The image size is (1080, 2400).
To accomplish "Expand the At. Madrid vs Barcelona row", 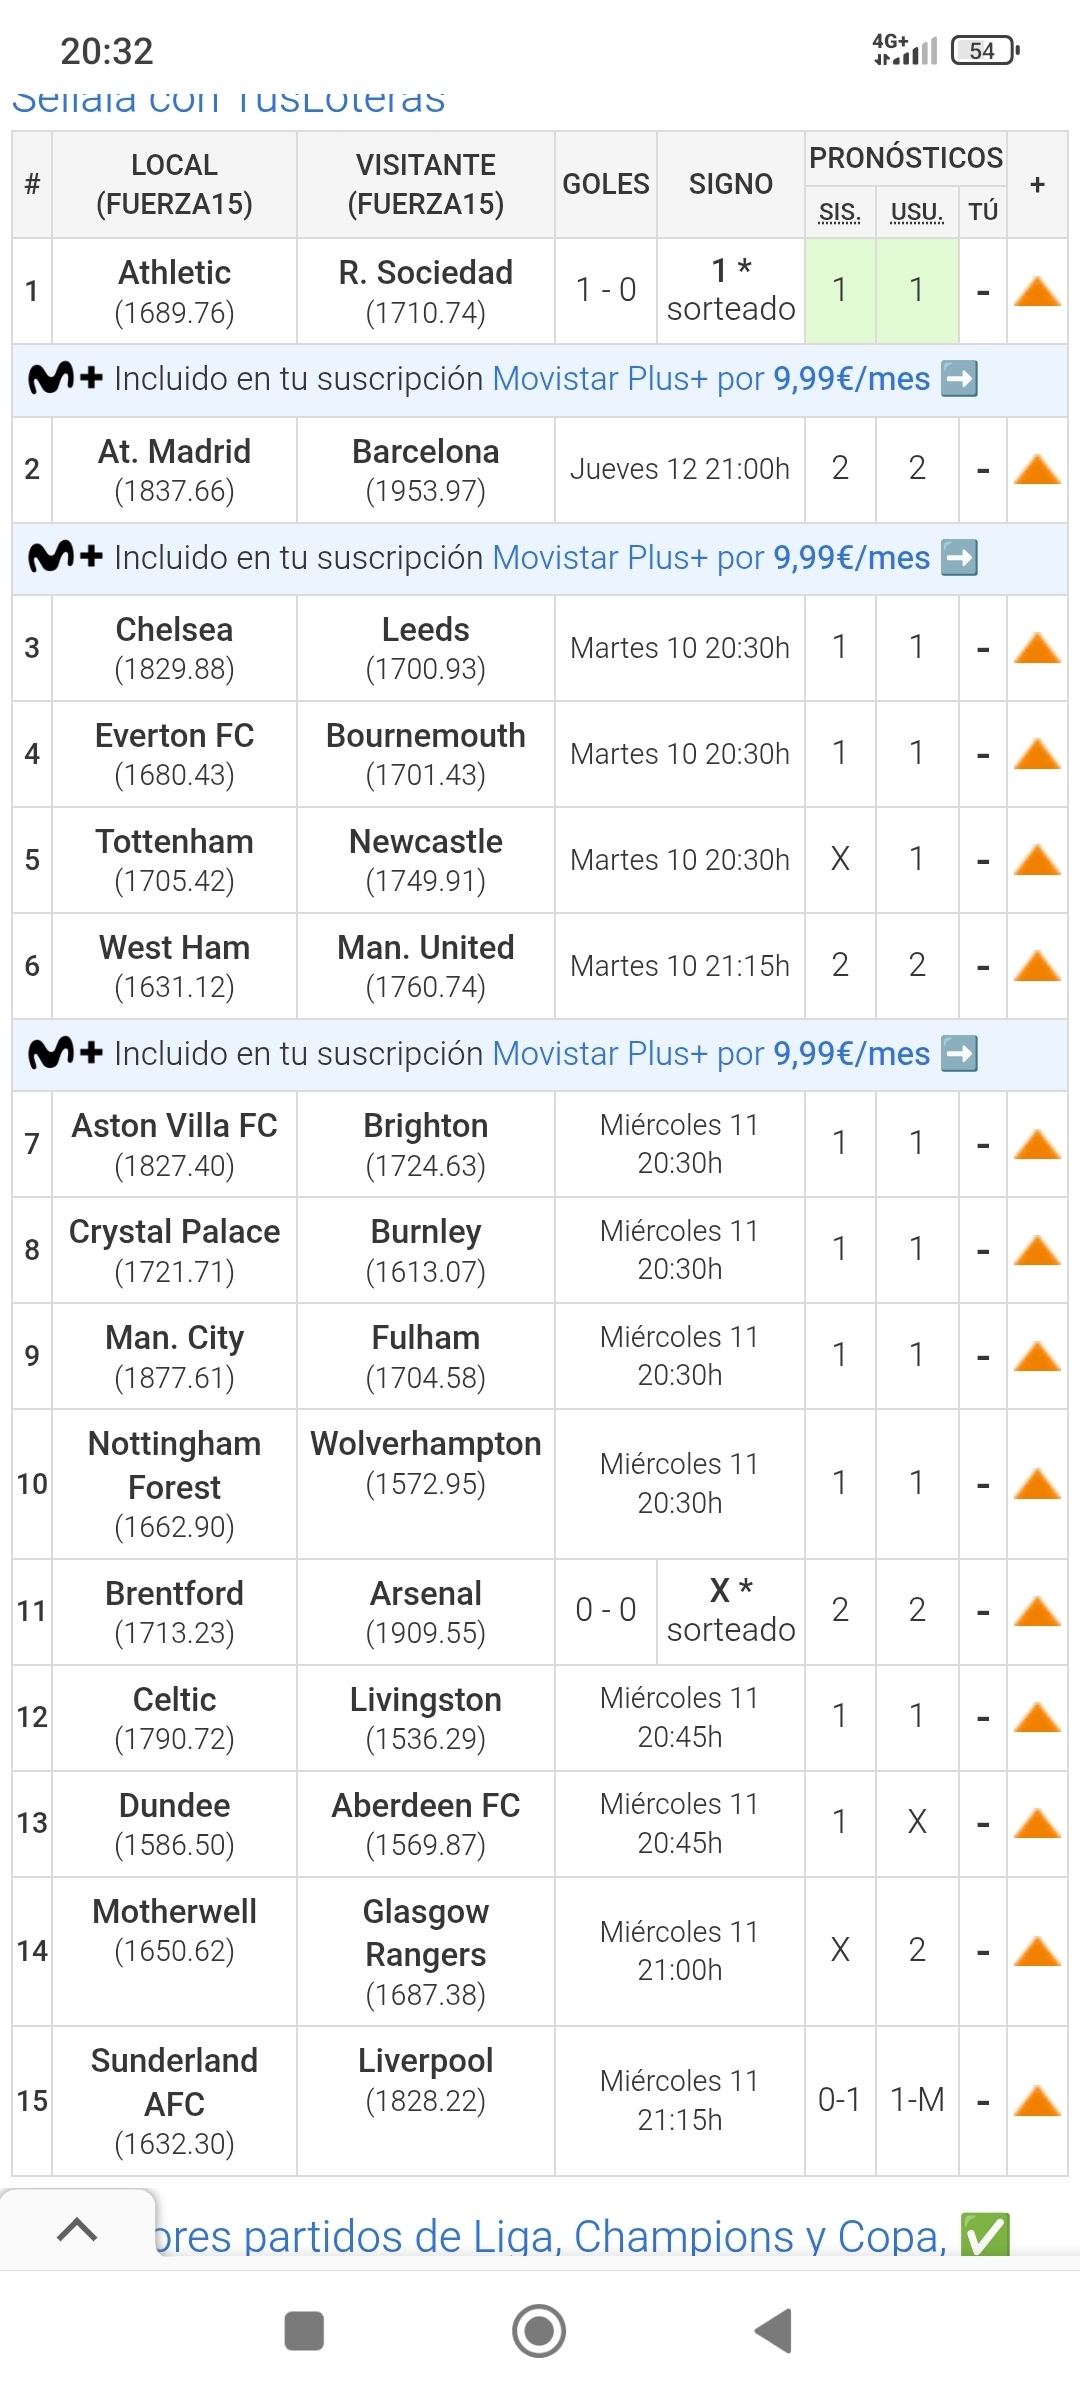I will 1037,469.
